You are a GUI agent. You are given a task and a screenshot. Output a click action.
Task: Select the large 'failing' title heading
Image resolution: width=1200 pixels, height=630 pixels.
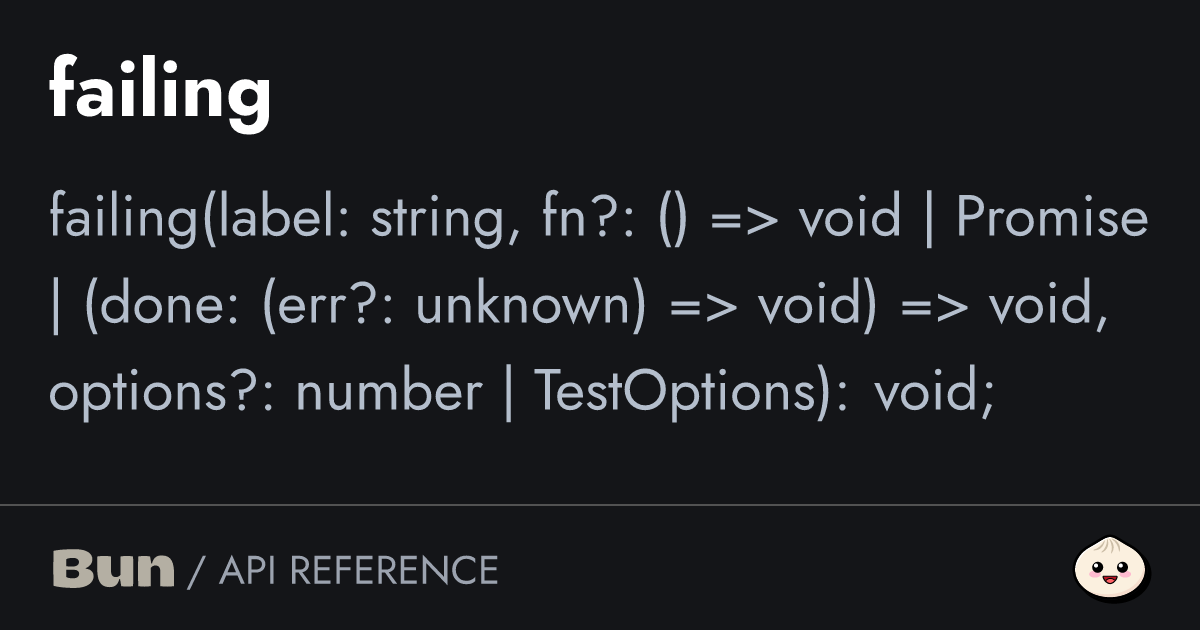pyautogui.click(x=160, y=91)
